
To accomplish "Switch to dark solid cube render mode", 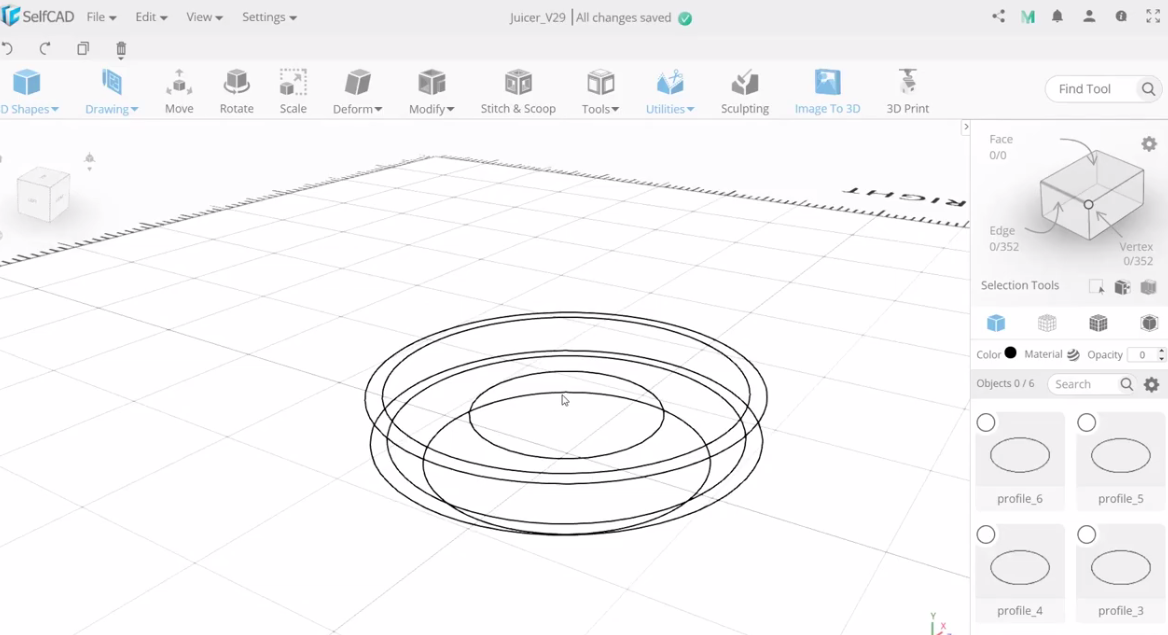I will click(1149, 323).
